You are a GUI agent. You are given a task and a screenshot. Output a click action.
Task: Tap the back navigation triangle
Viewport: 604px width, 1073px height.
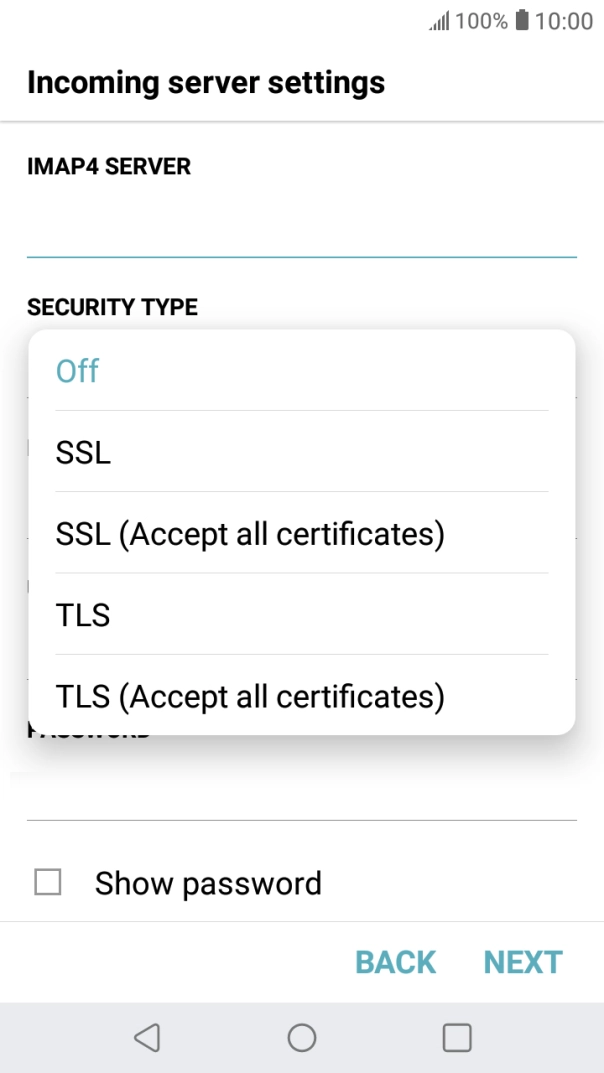pos(148,1037)
